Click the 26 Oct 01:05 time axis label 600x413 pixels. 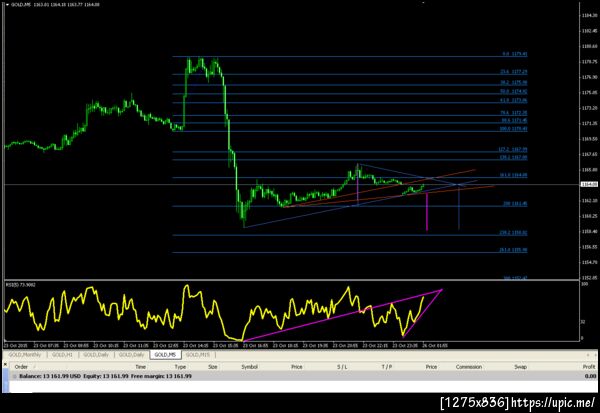[x=435, y=345]
